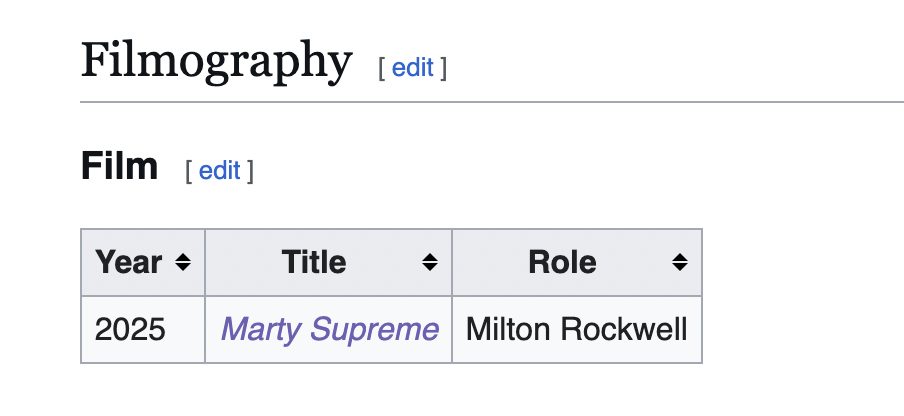Select the Milton Rockwell role cell

pyautogui.click(x=577, y=329)
